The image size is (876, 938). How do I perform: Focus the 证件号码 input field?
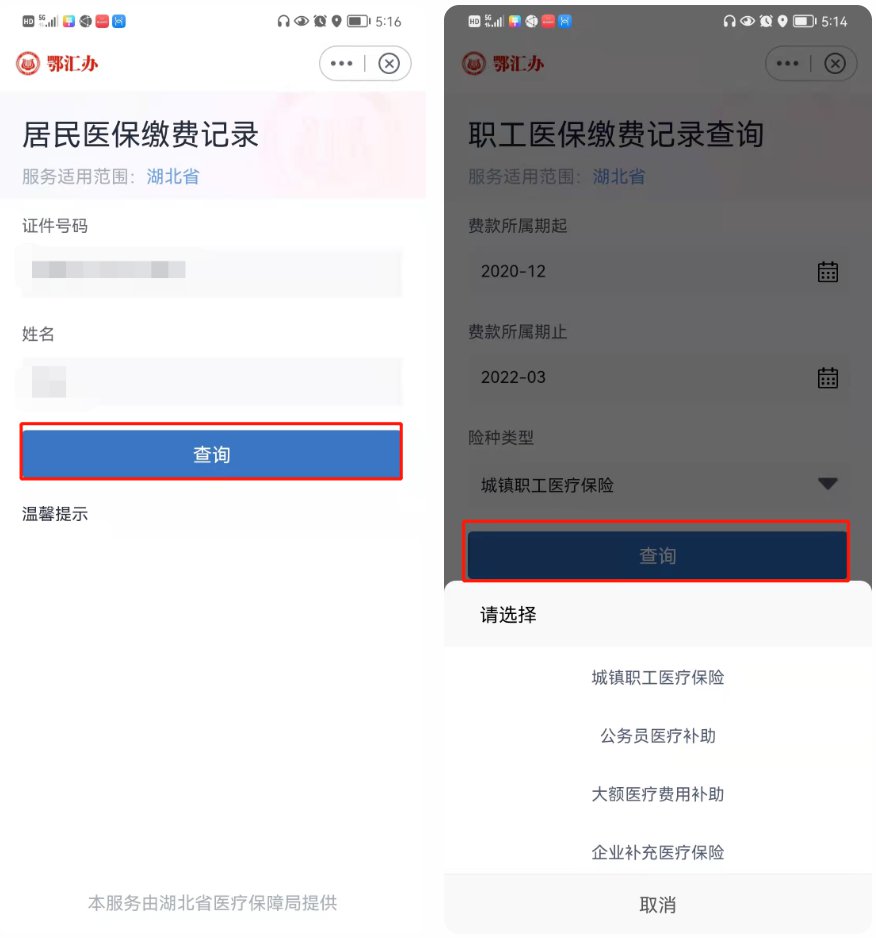coord(211,270)
